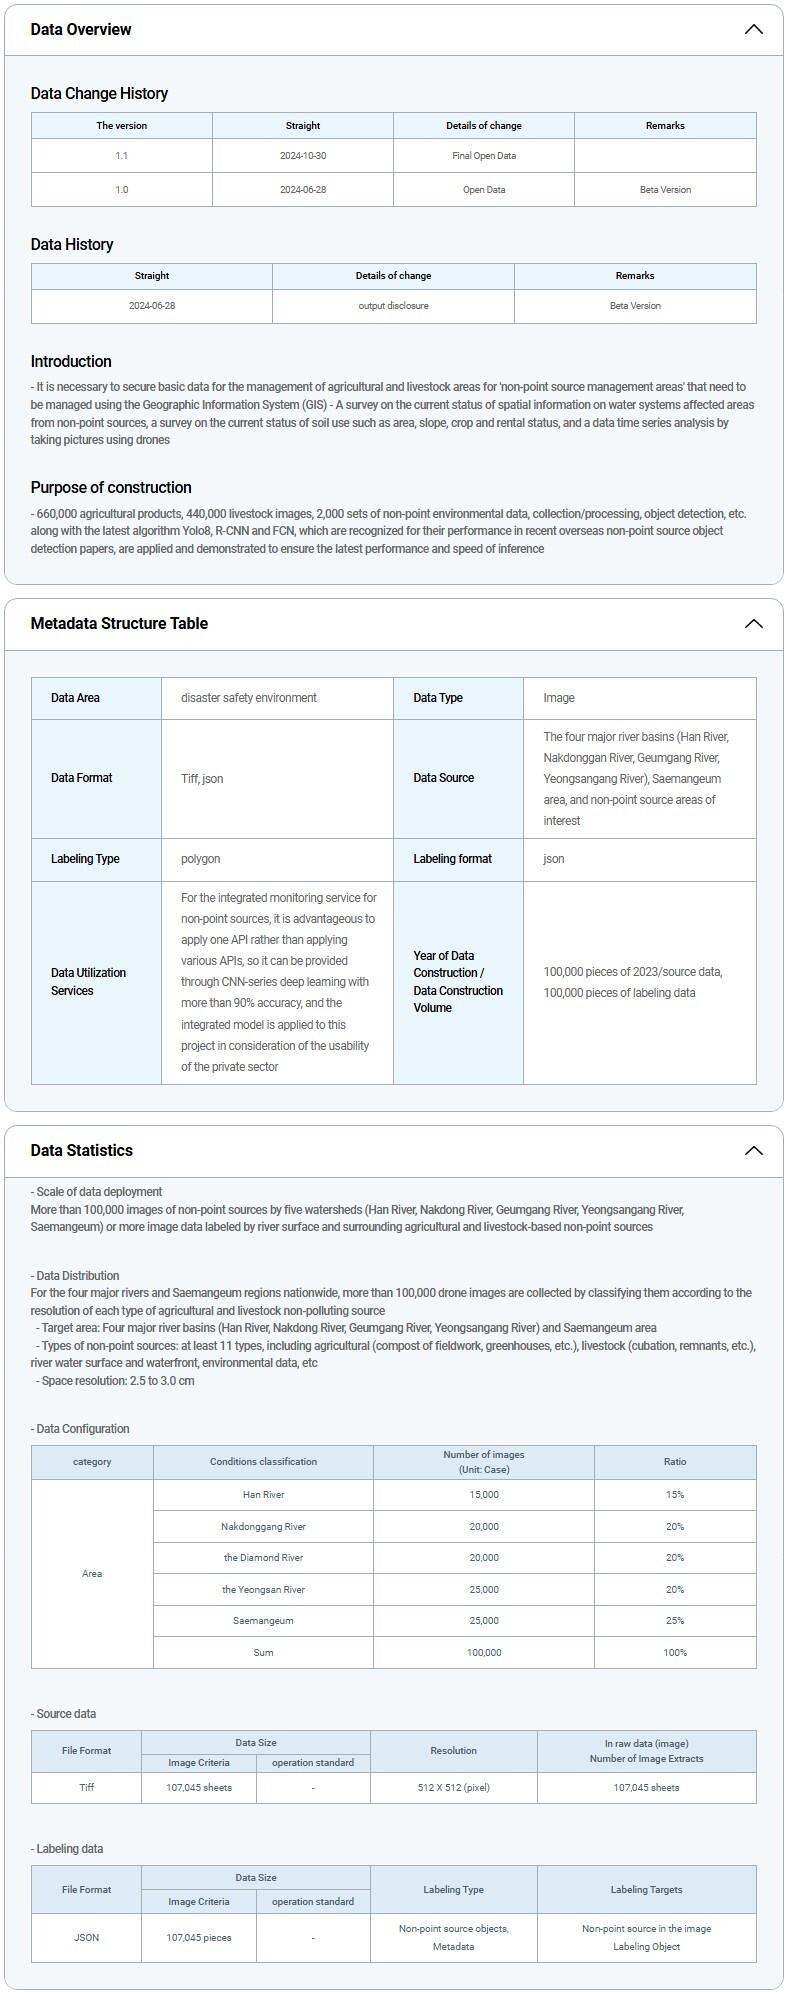Click the Metadata Structure Table title
Viewport: 794px width, 1997px height.
click(x=119, y=623)
